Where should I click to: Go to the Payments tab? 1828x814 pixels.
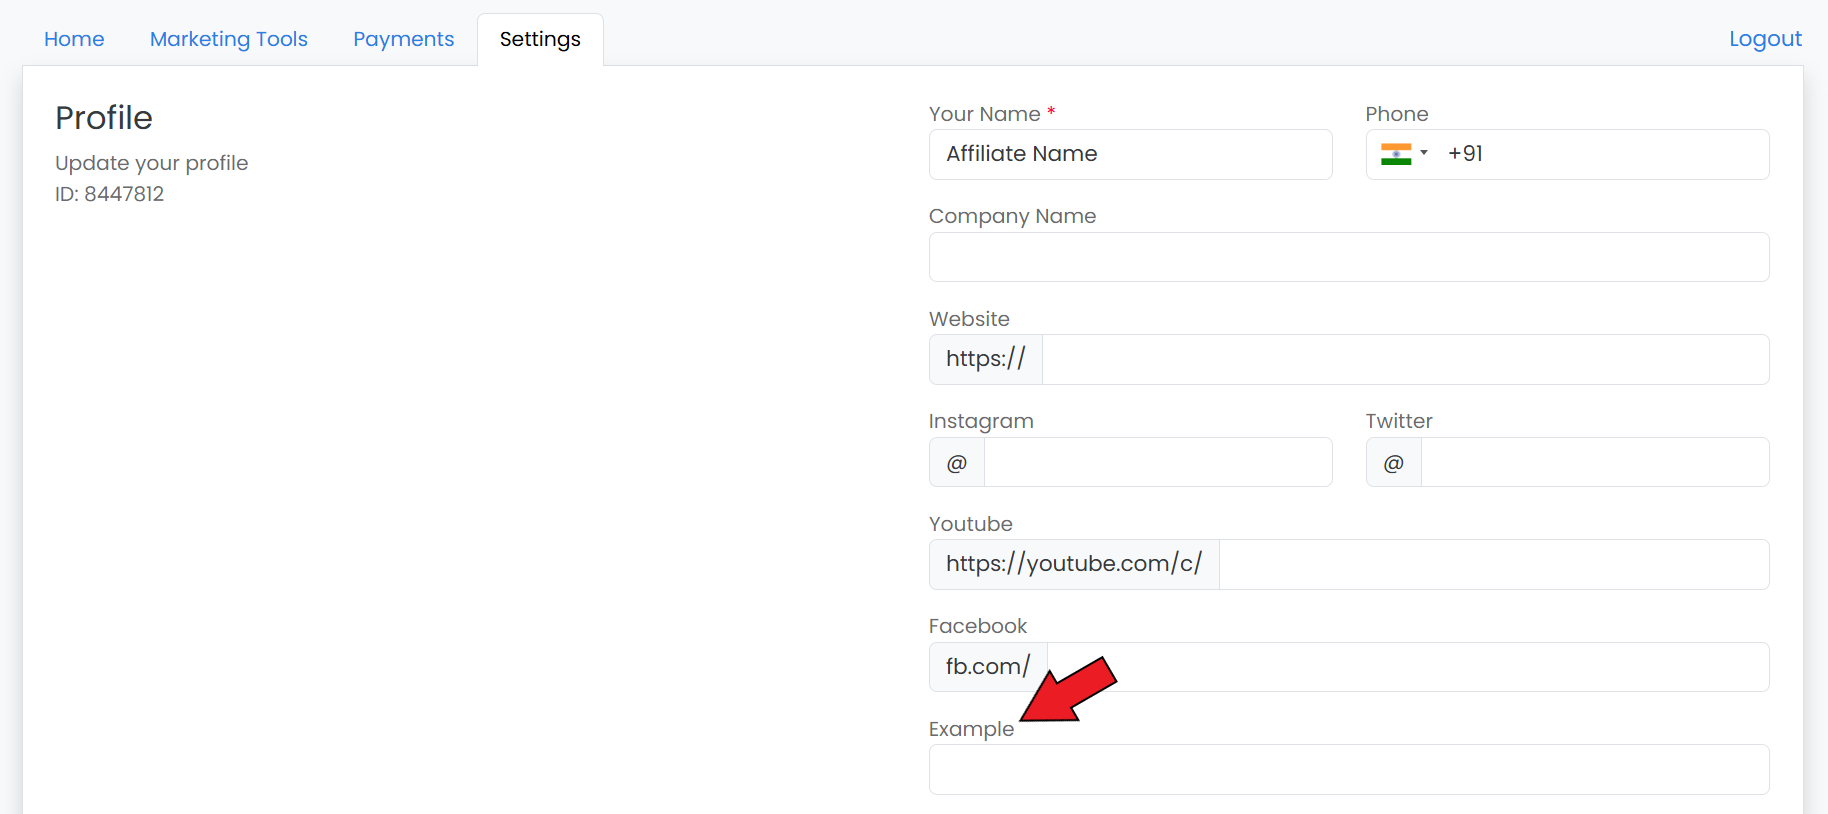(403, 39)
